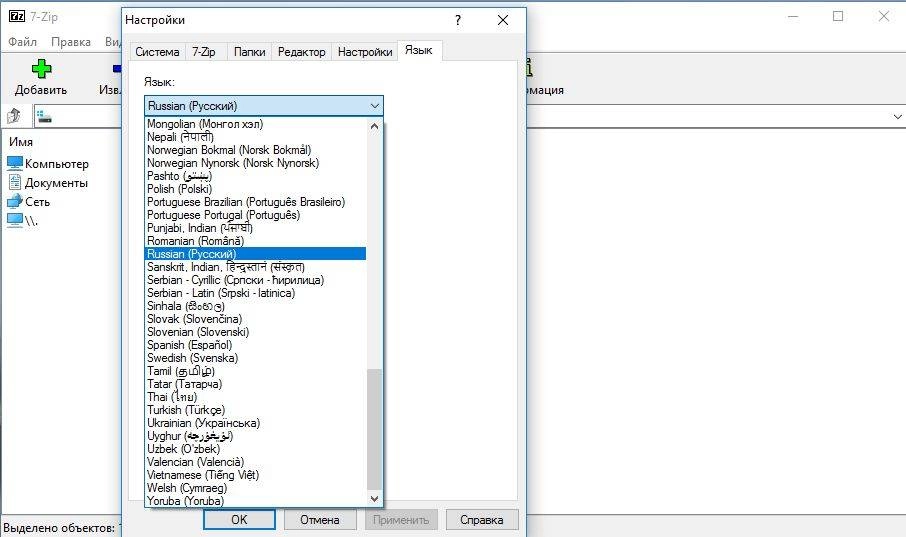Screen dimensions: 906x537
Task: Click the Справка button
Action: click(481, 520)
